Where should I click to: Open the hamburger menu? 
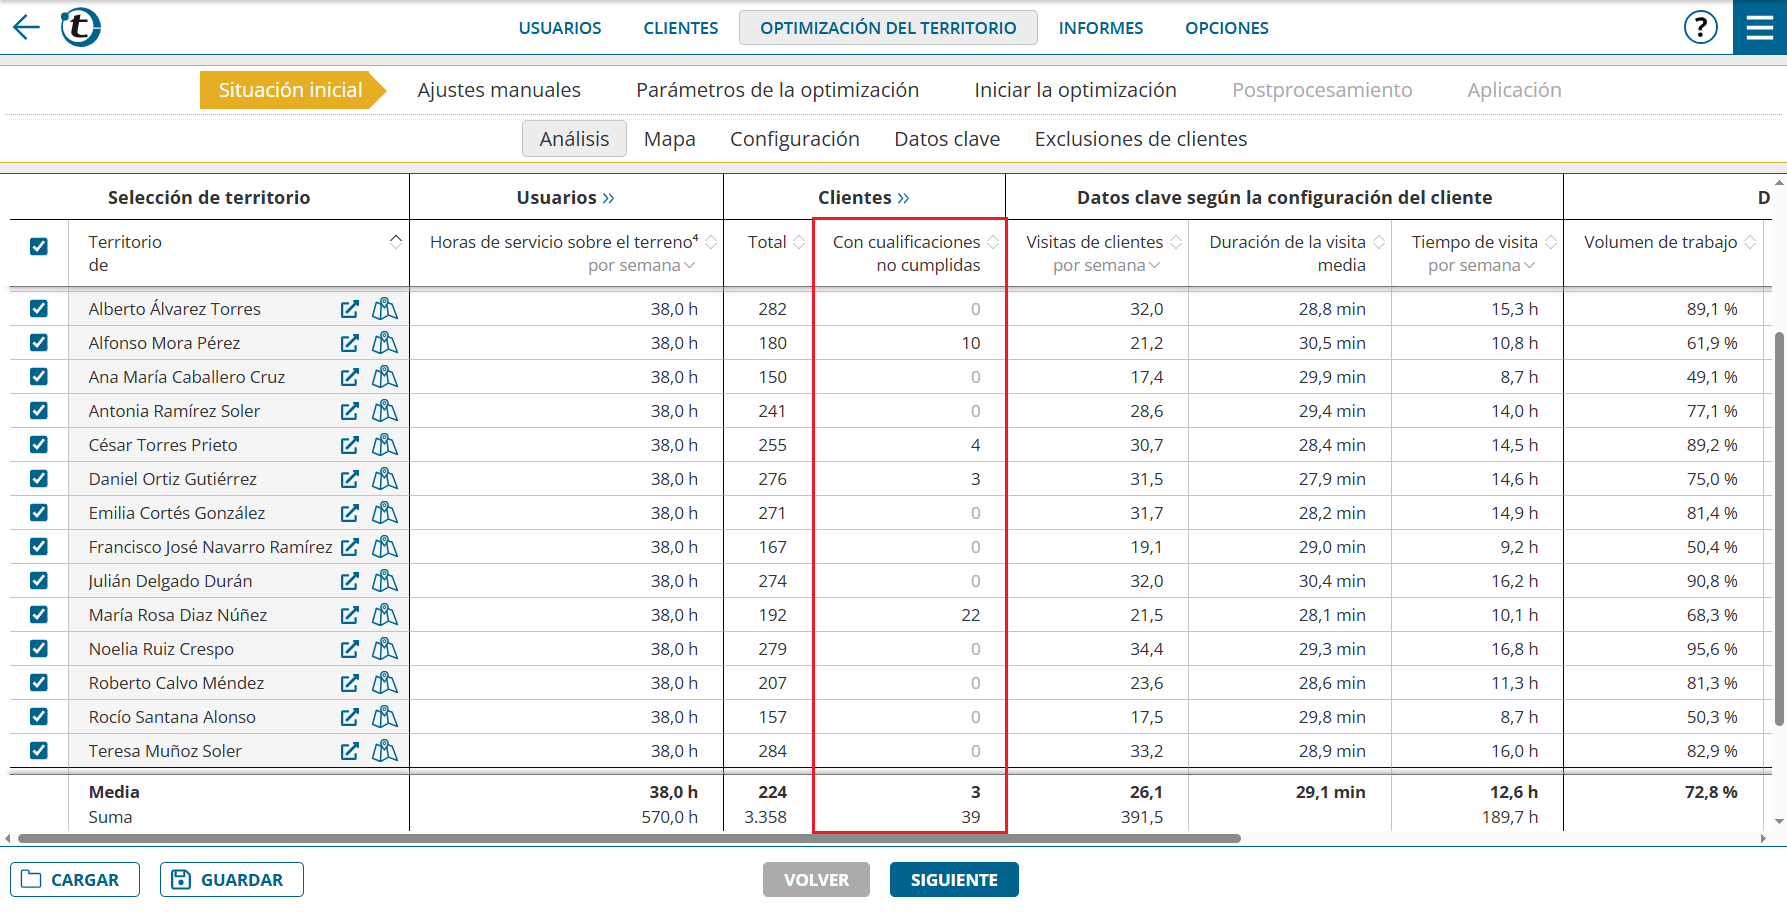click(x=1760, y=27)
